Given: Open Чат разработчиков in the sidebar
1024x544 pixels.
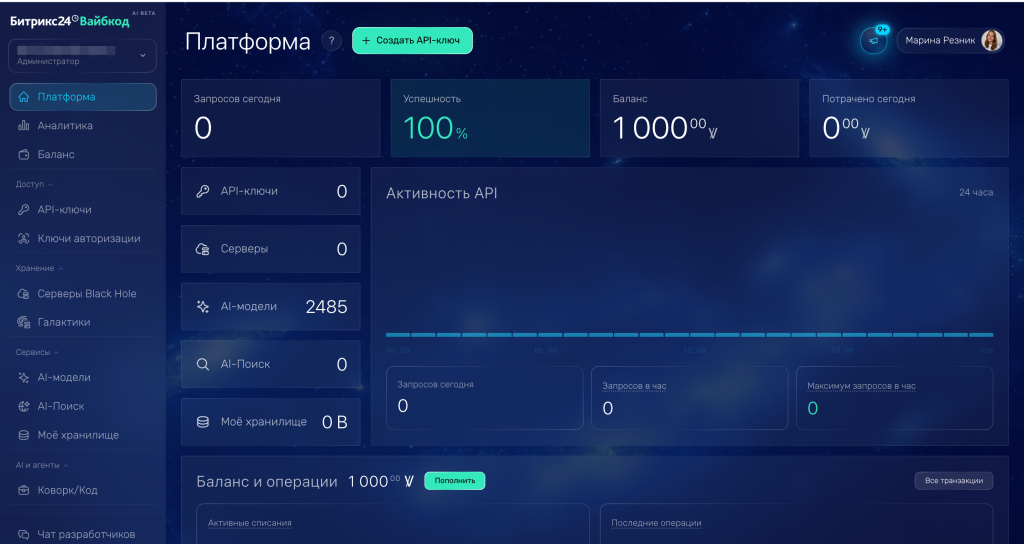Looking at the screenshot, I should [x=83, y=534].
